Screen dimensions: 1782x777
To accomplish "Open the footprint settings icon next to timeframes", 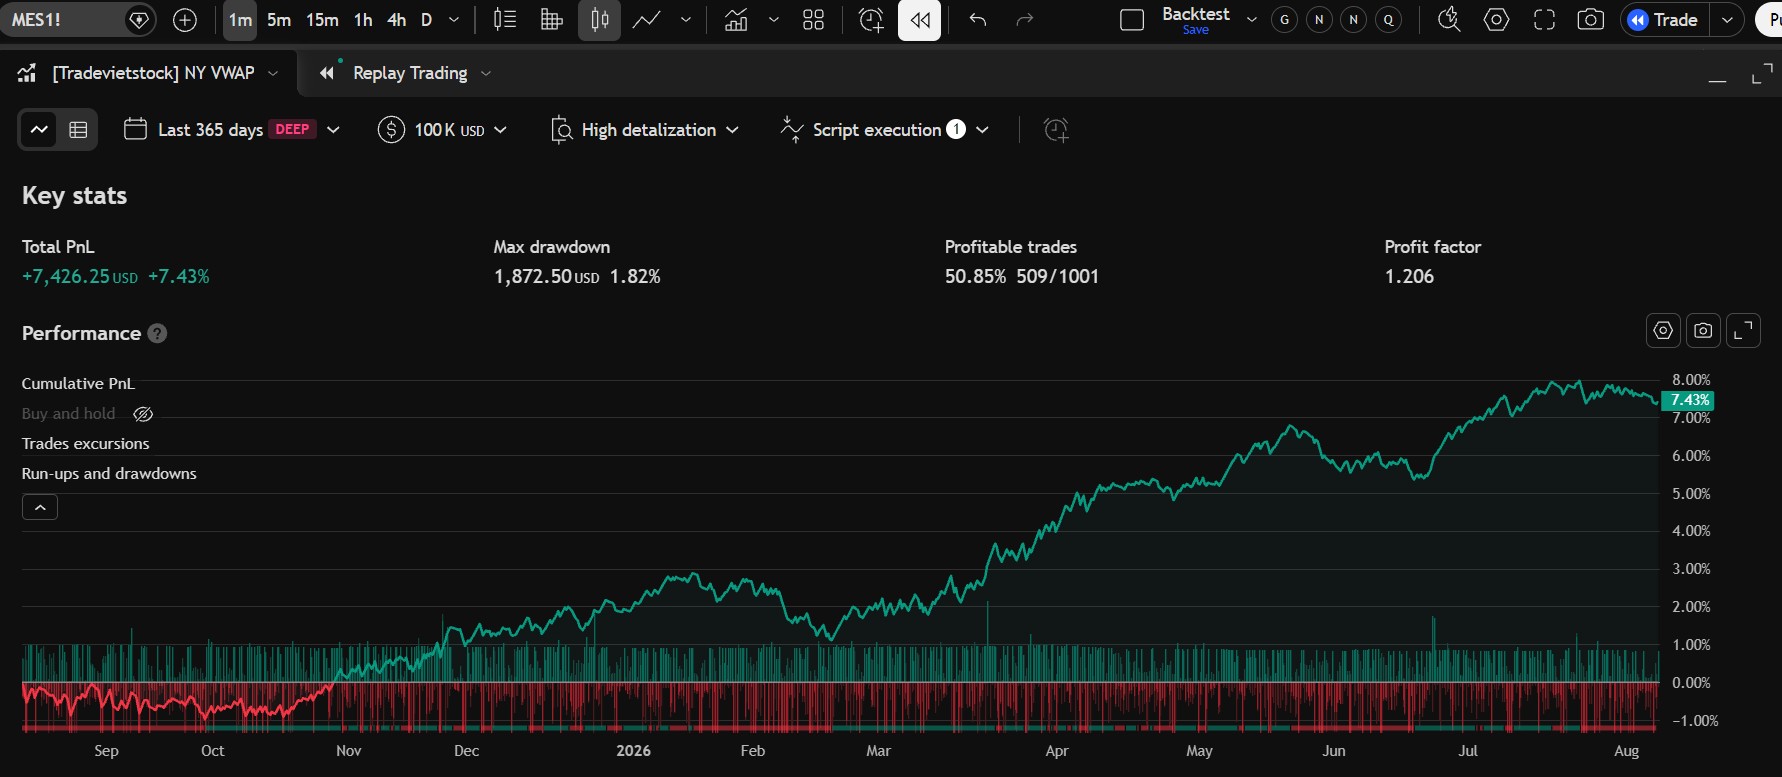I will (505, 20).
